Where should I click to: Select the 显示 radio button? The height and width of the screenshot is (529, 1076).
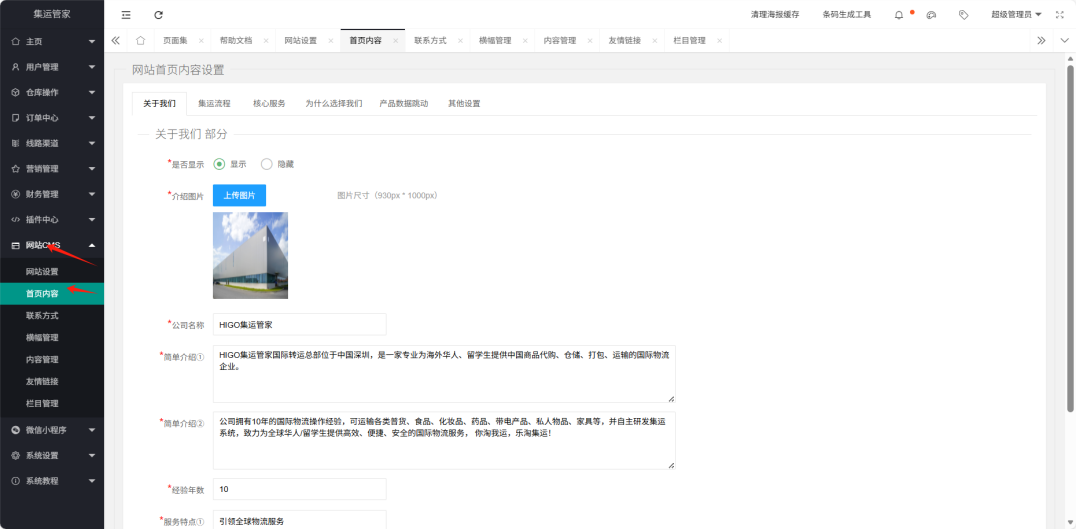pyautogui.click(x=220, y=164)
